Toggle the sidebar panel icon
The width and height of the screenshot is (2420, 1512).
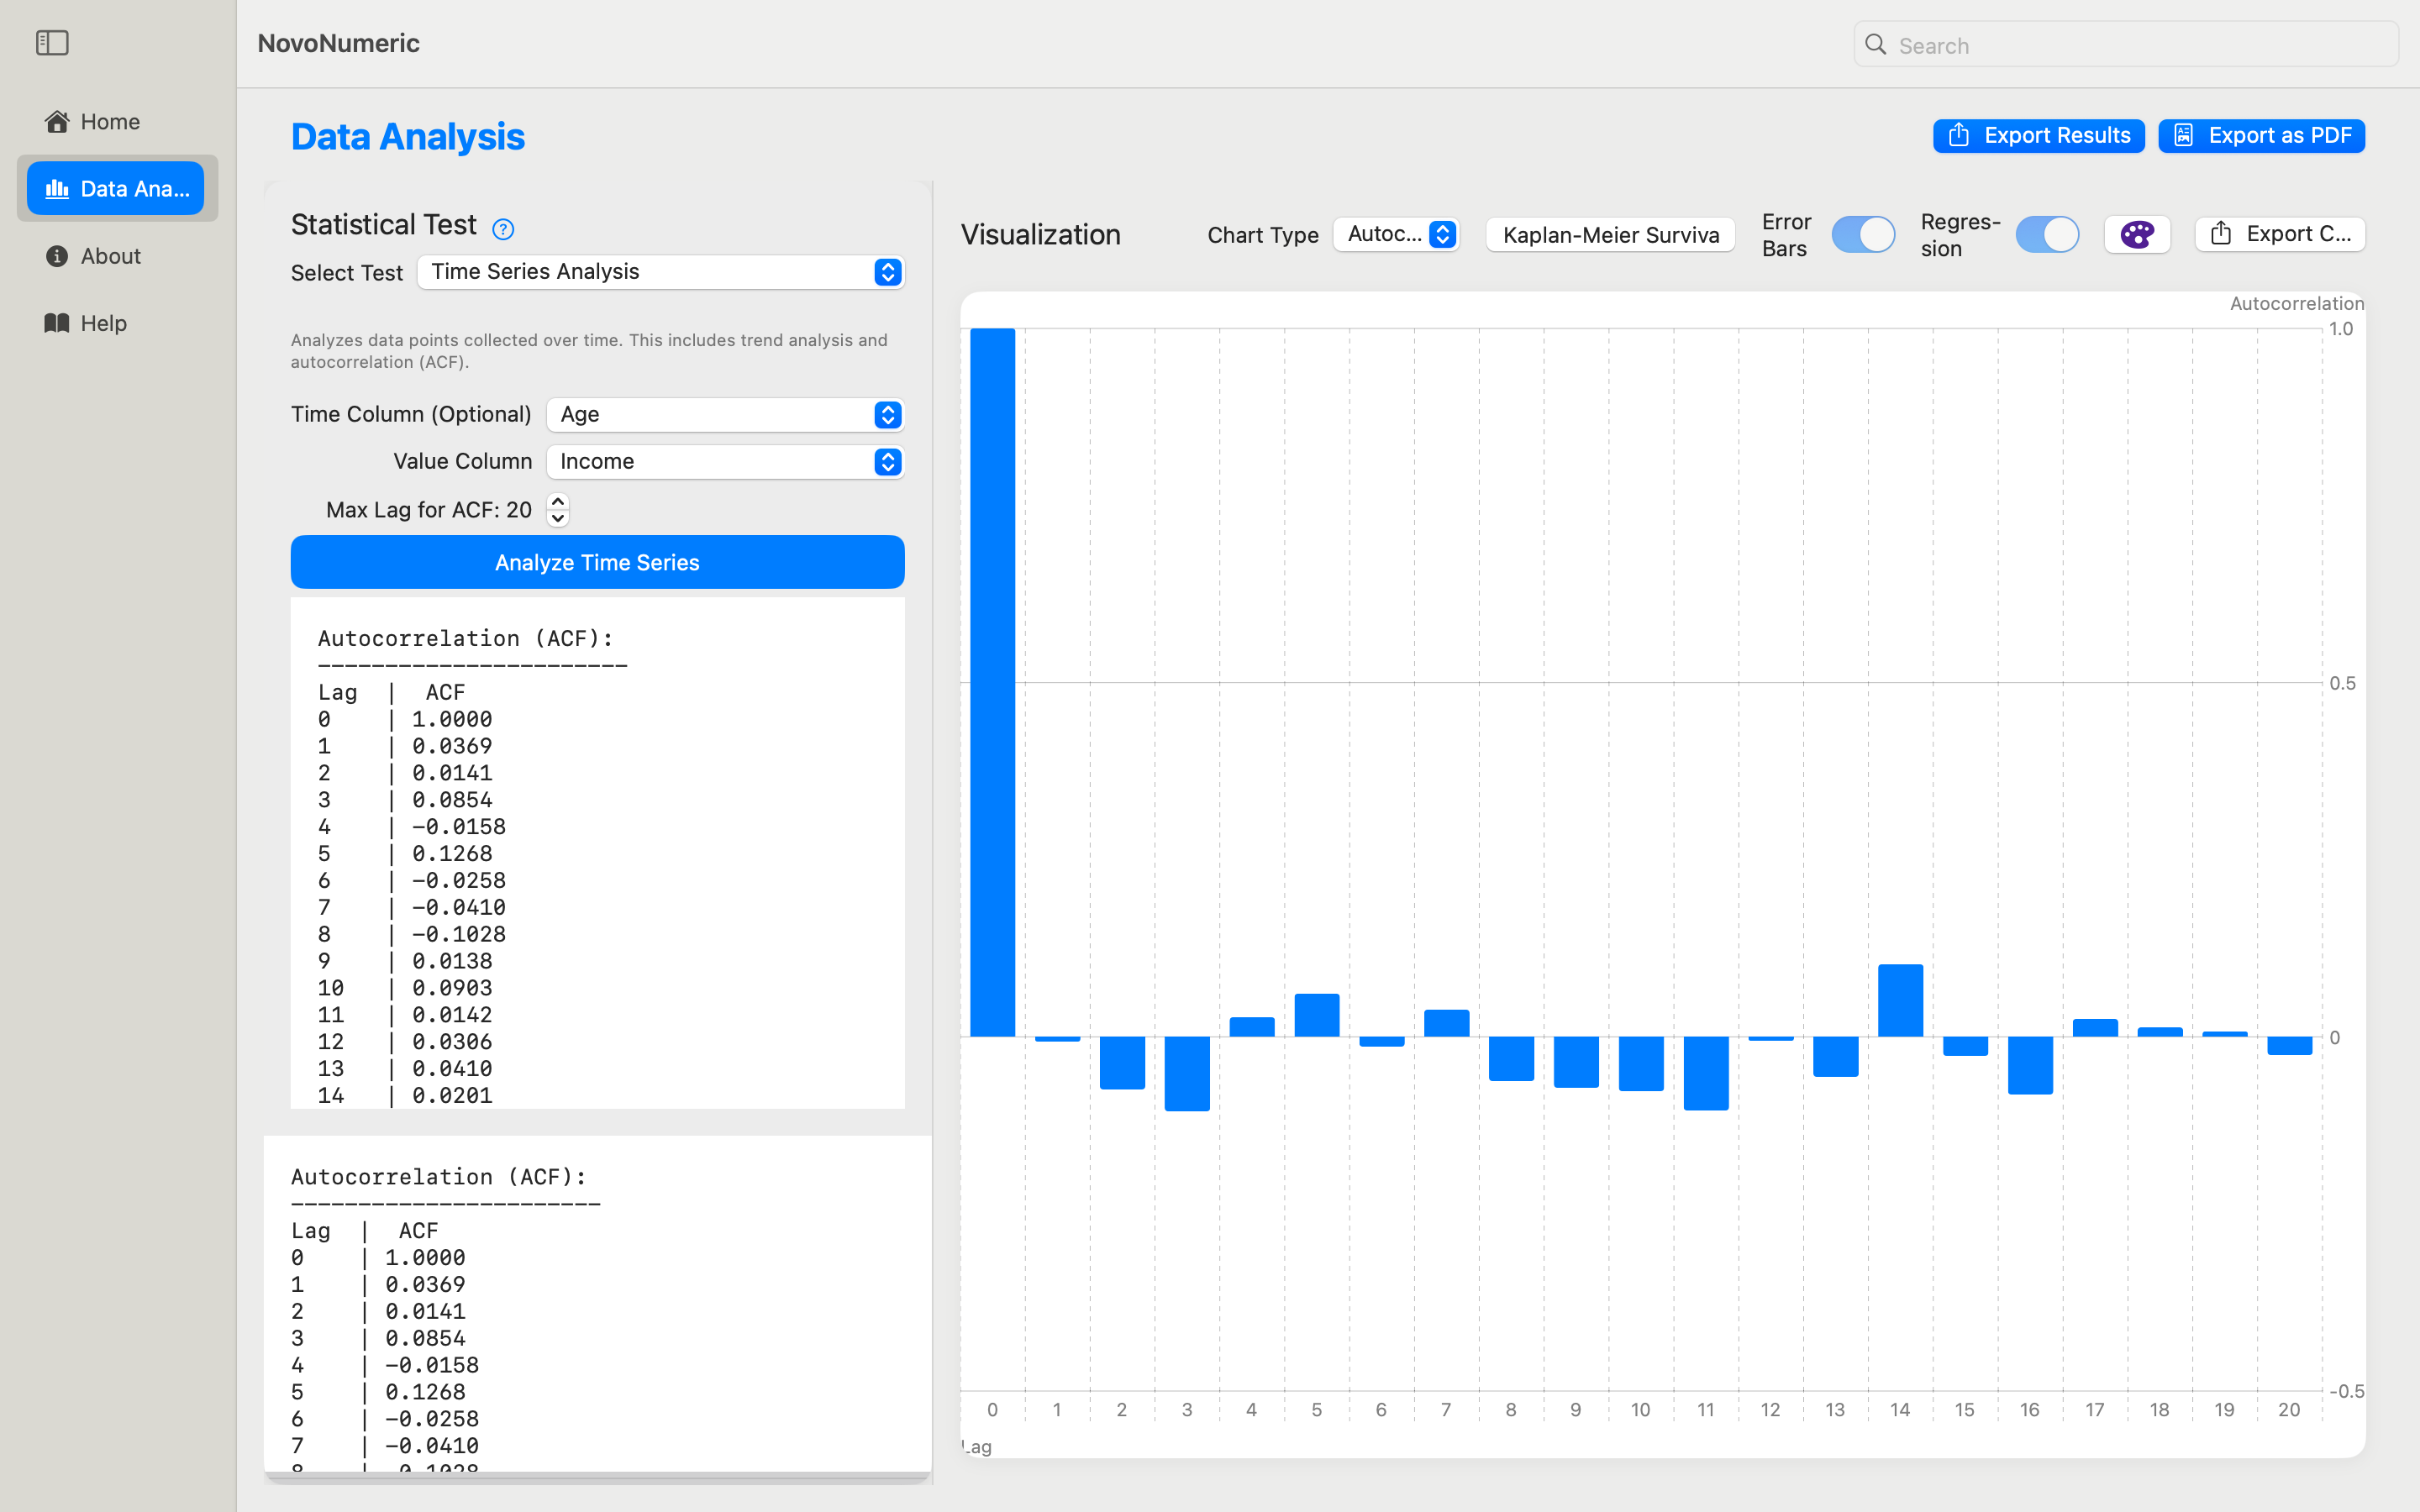pyautogui.click(x=52, y=43)
